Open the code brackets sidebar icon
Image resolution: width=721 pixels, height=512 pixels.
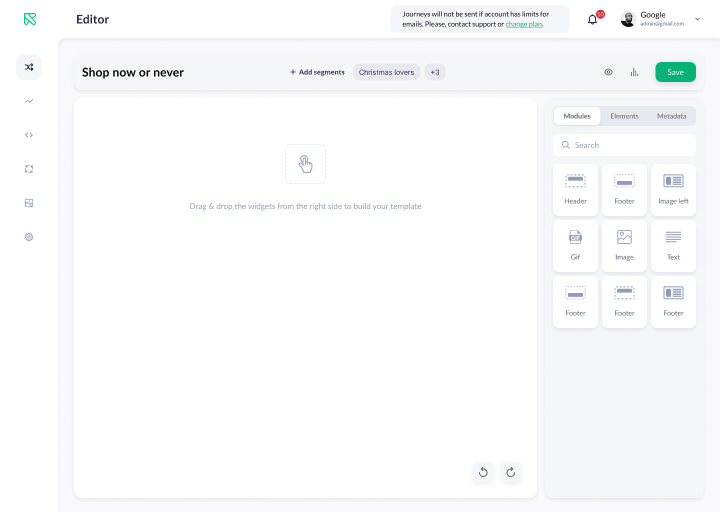coord(29,135)
